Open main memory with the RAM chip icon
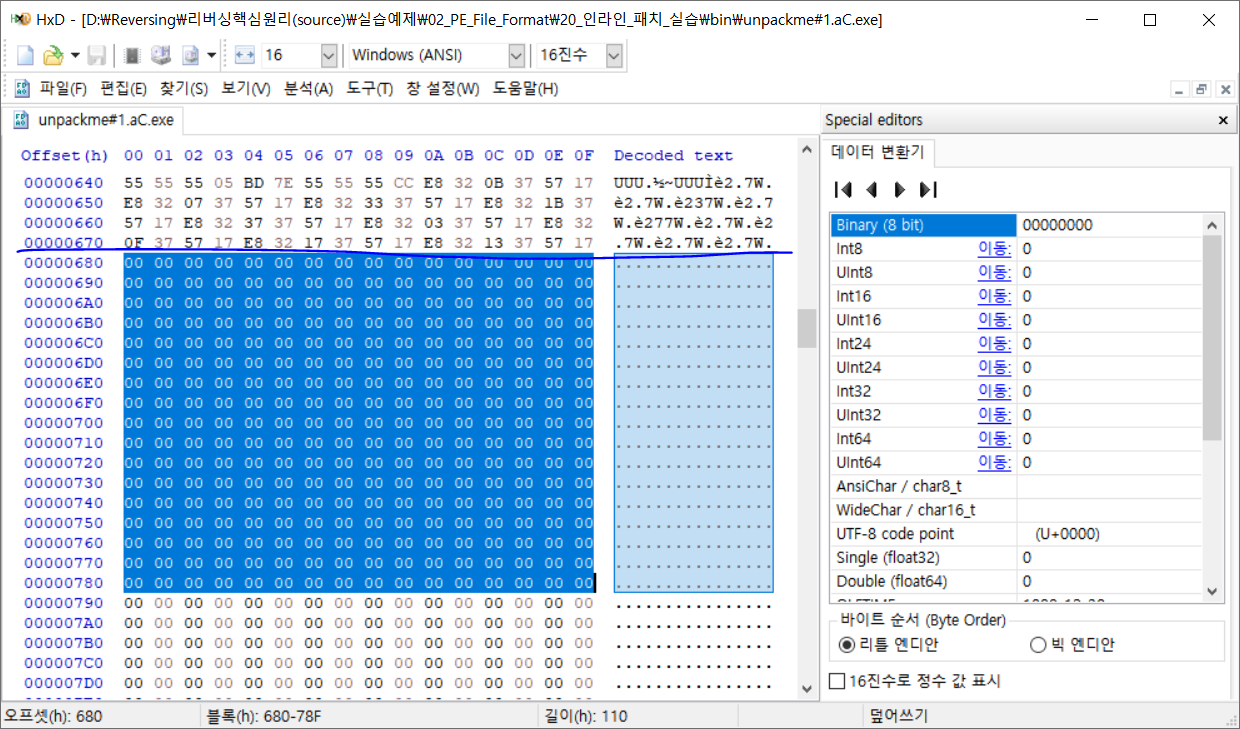1240x729 pixels. tap(131, 55)
